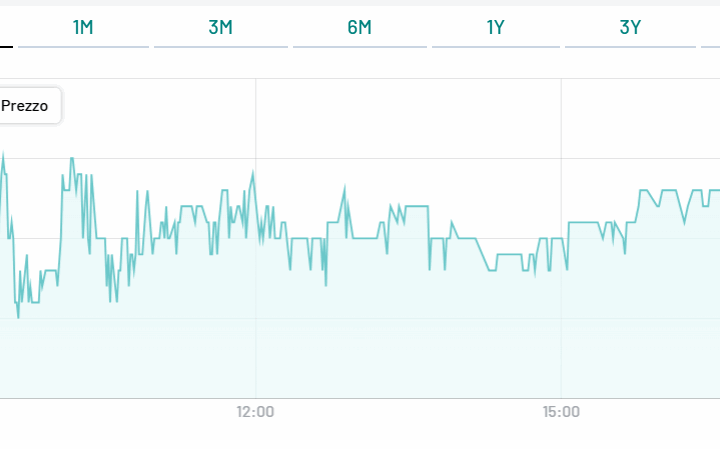This screenshot has height=449, width=720.
Task: Click the price line at its right edge
Action: (x=716, y=190)
